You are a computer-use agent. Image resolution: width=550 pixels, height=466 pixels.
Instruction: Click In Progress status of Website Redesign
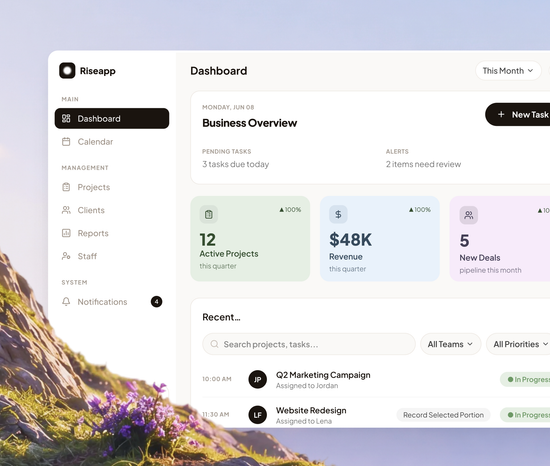[525, 415]
